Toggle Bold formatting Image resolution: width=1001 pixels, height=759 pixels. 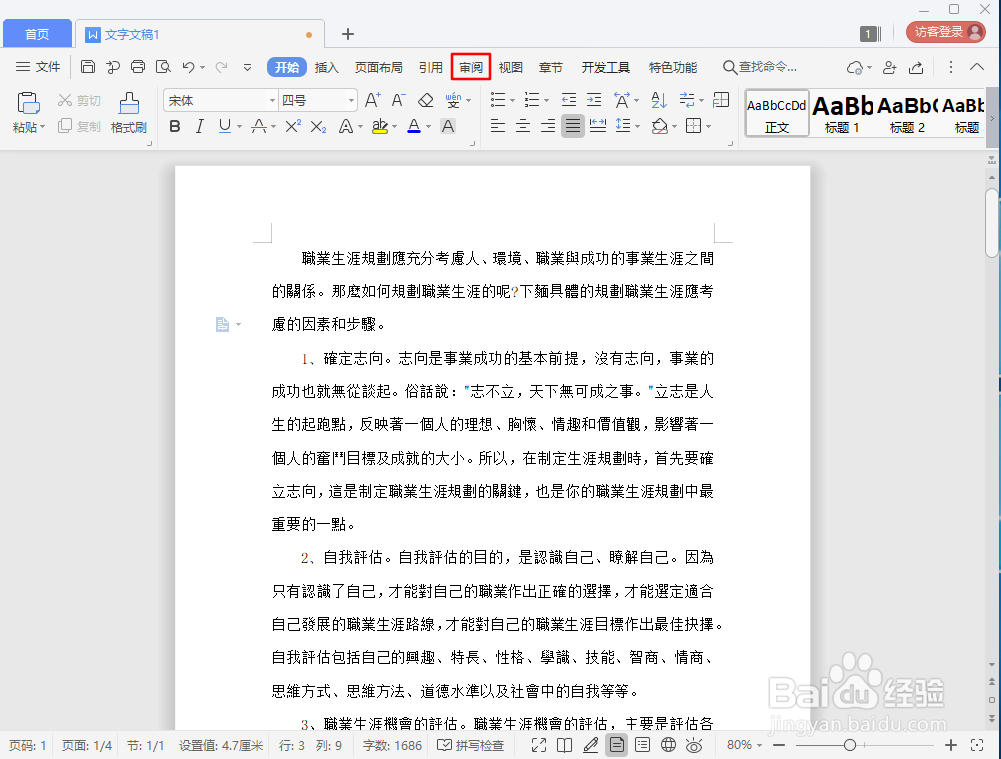point(175,126)
